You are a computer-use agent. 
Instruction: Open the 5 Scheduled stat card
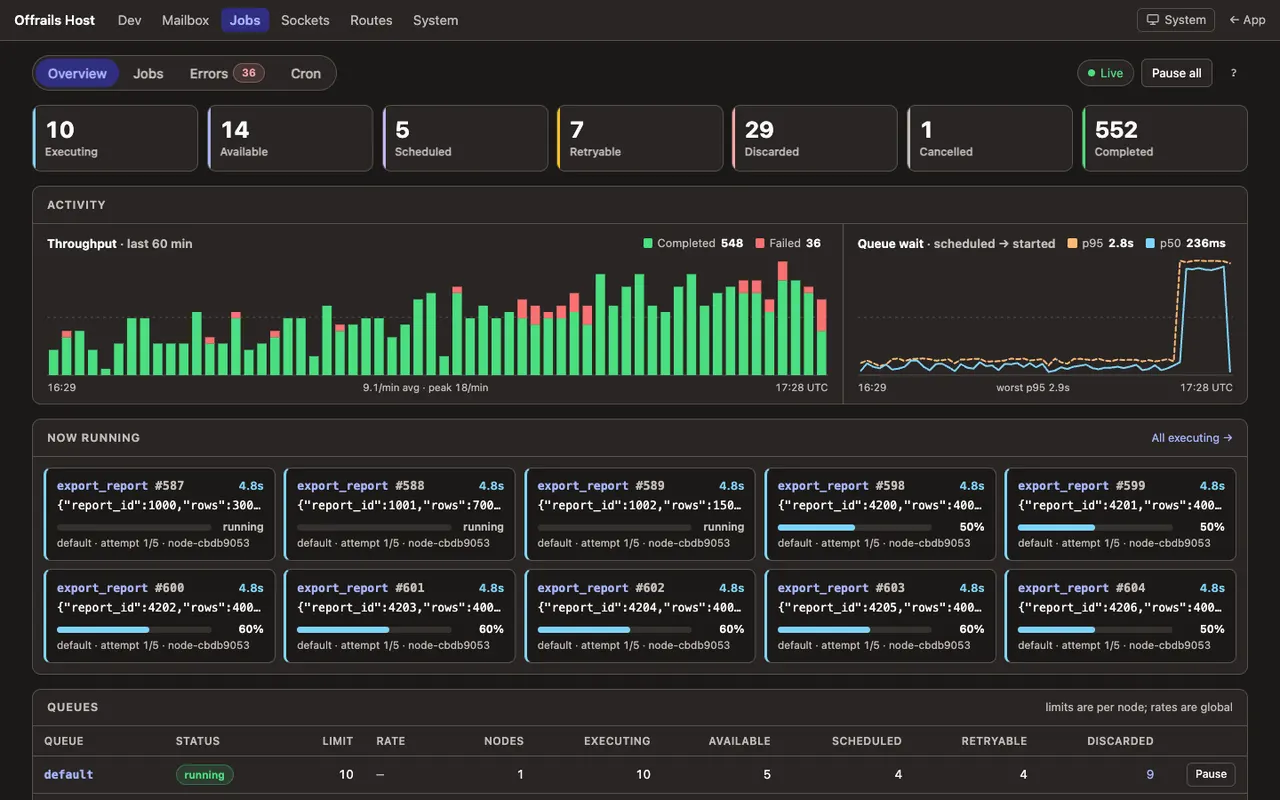(x=465, y=138)
